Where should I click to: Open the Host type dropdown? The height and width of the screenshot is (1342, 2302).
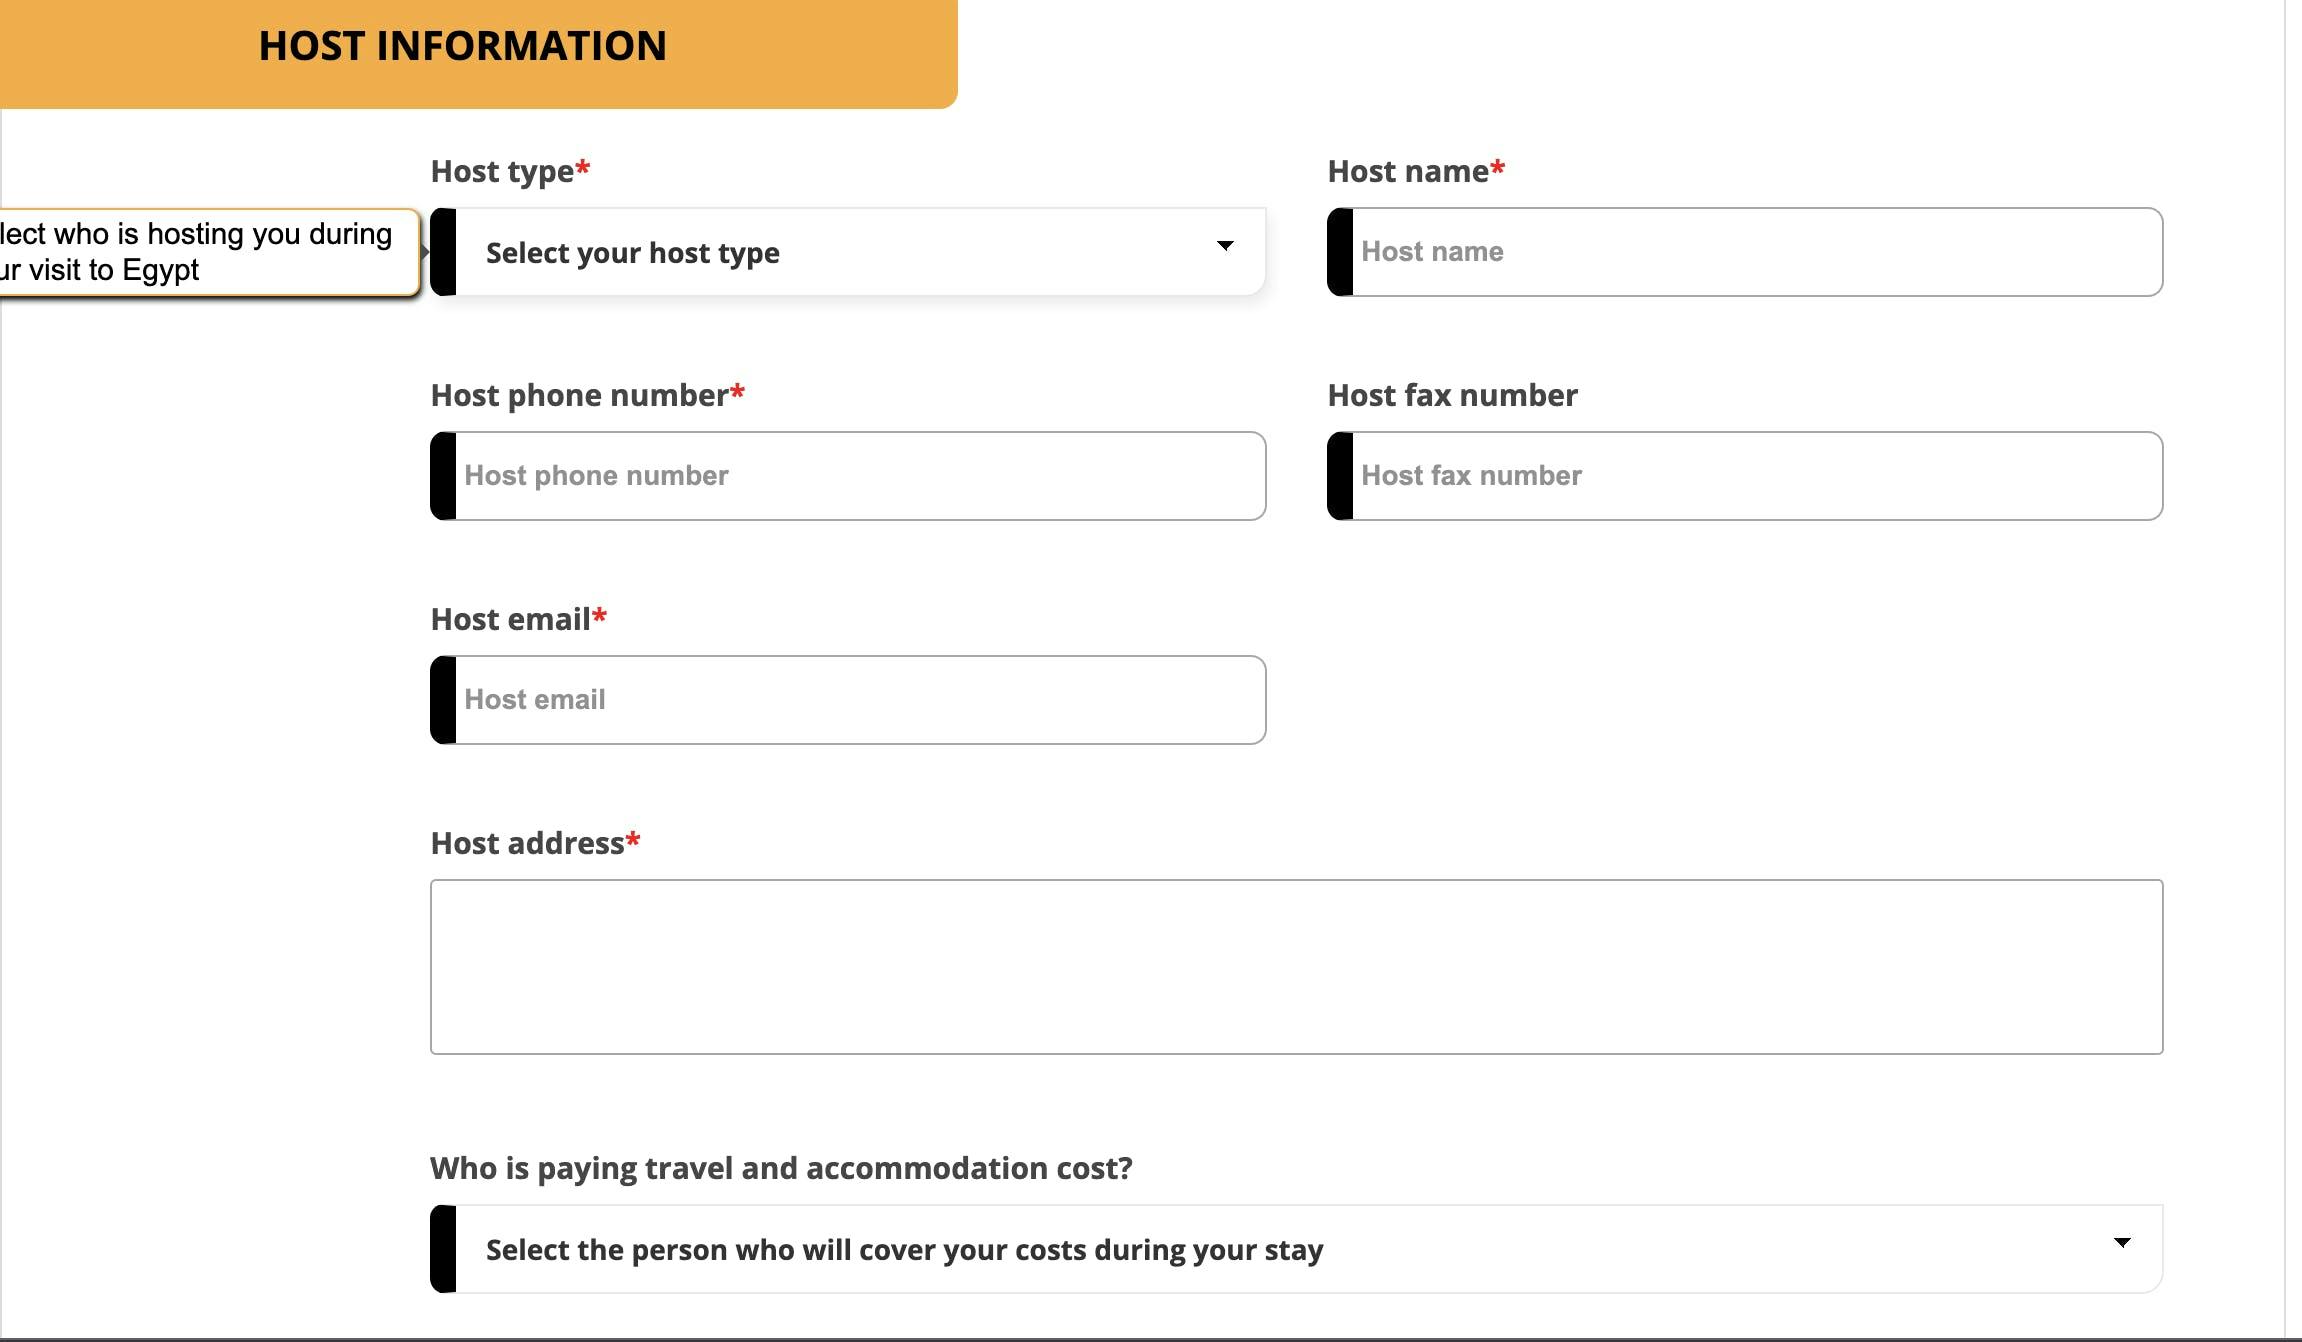point(846,252)
